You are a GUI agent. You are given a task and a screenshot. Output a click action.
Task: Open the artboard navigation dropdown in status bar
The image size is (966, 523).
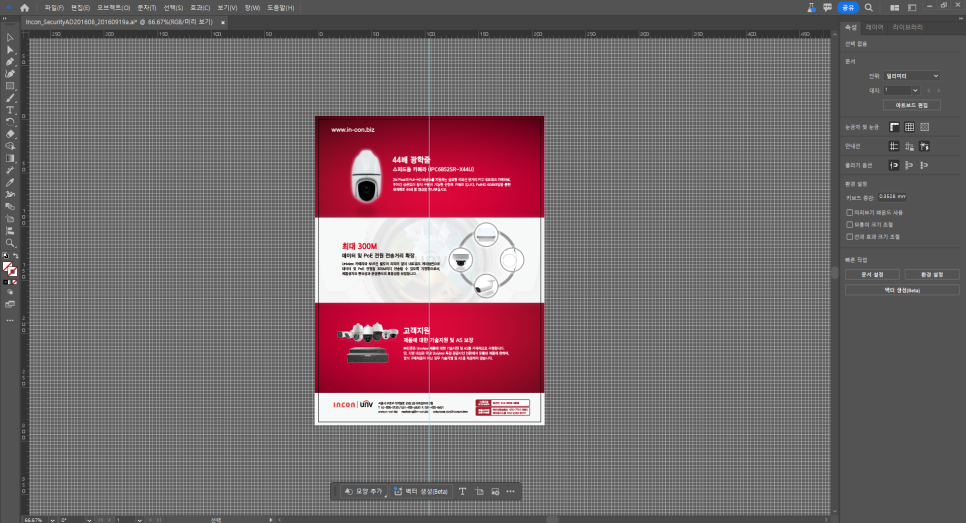[x=140, y=520]
